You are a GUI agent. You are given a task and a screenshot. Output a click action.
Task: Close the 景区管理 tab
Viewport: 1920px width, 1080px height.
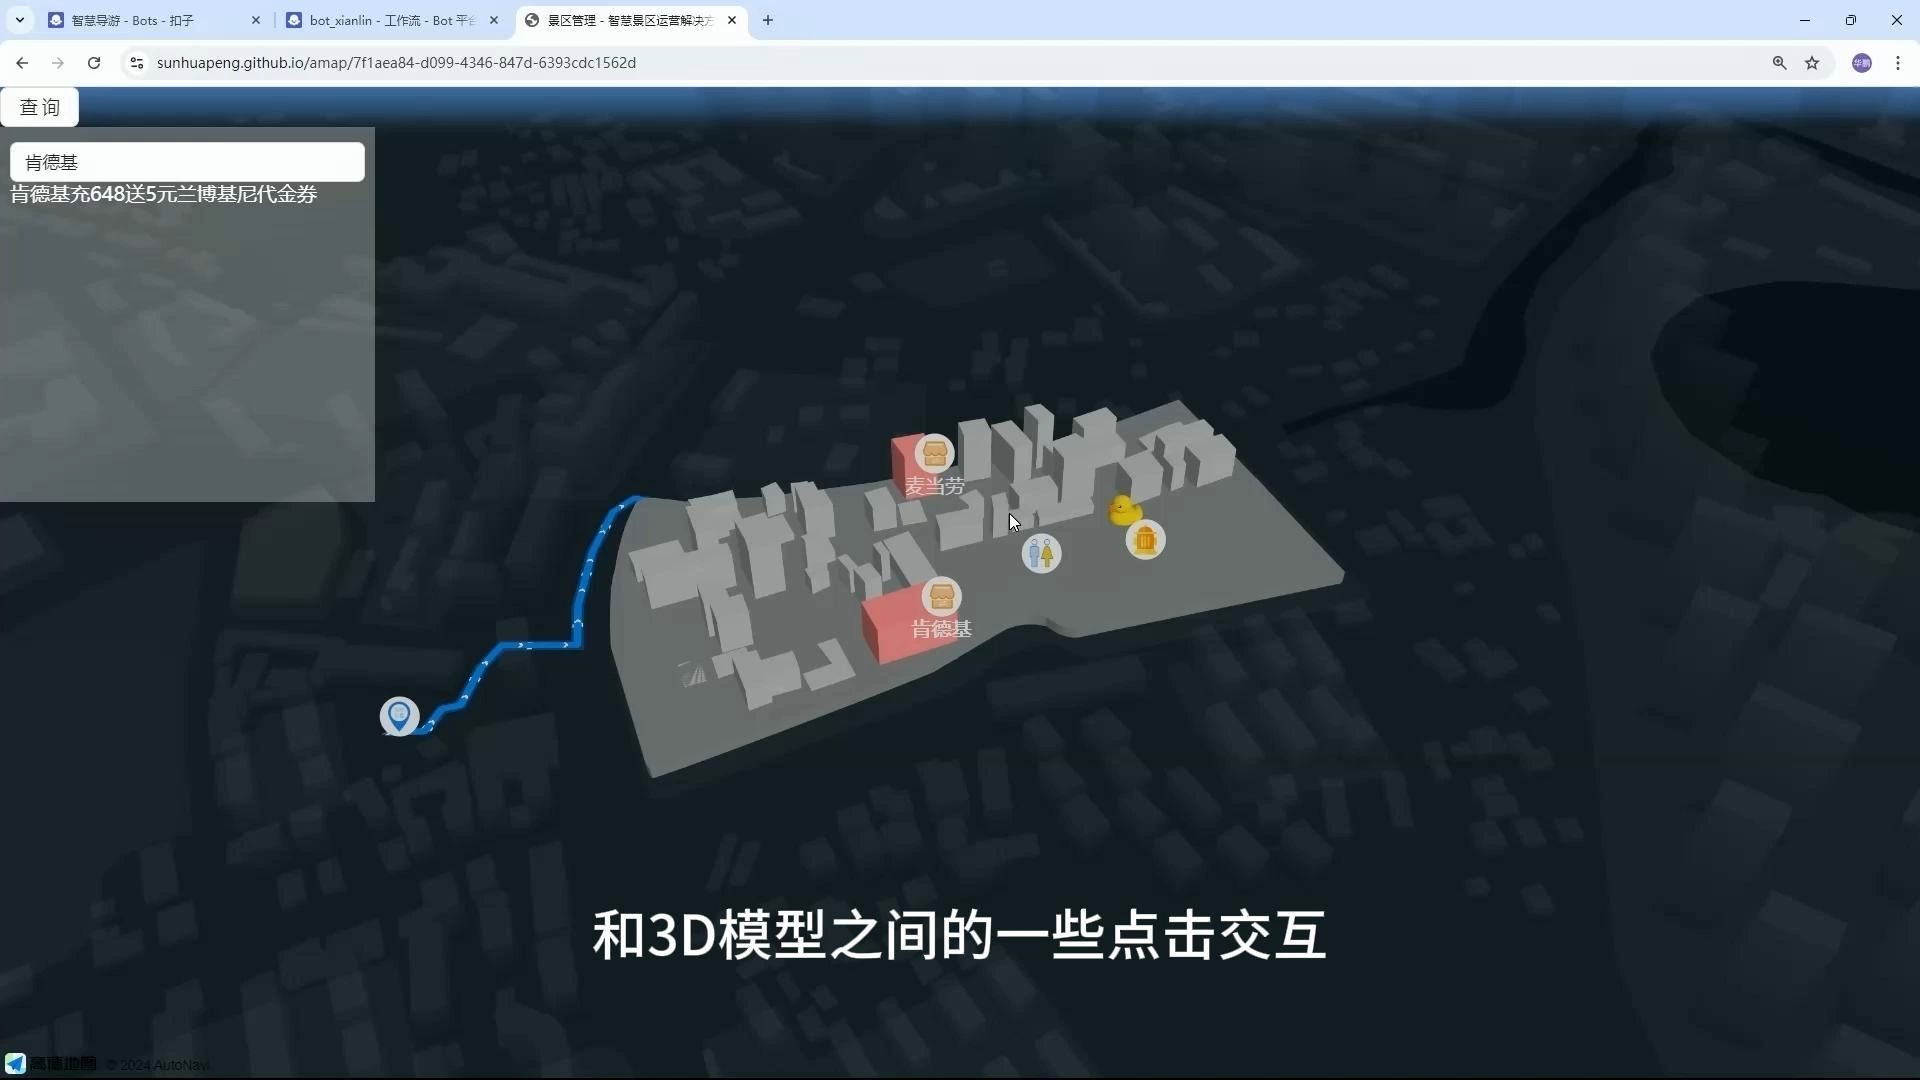pos(731,20)
